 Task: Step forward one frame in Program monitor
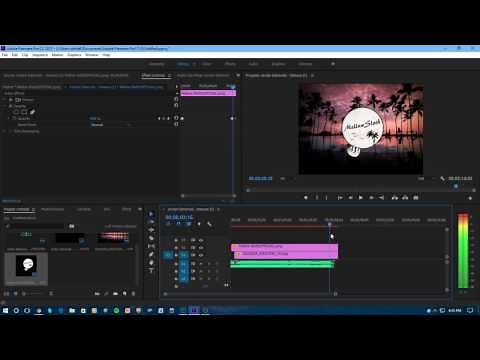(x=371, y=198)
